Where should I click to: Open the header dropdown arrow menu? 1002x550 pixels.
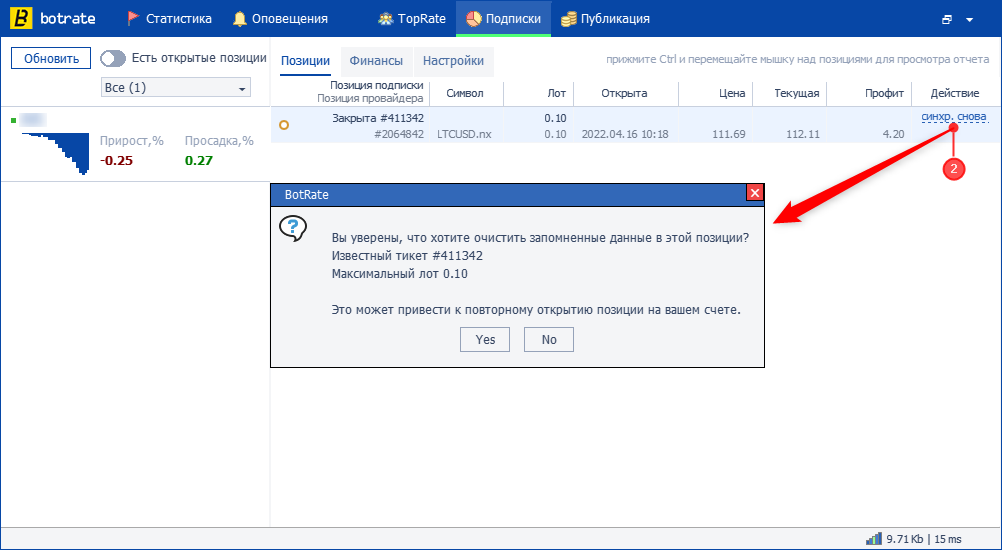click(x=969, y=20)
